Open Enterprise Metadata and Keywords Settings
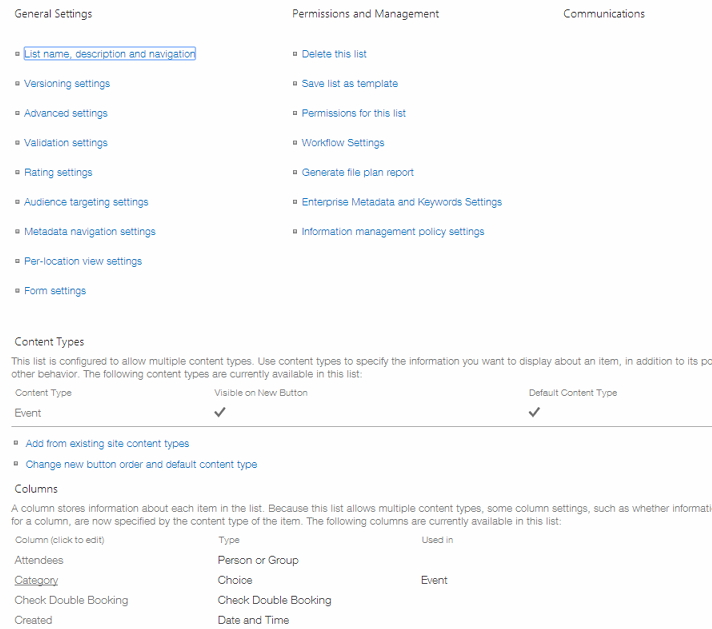 coord(402,202)
